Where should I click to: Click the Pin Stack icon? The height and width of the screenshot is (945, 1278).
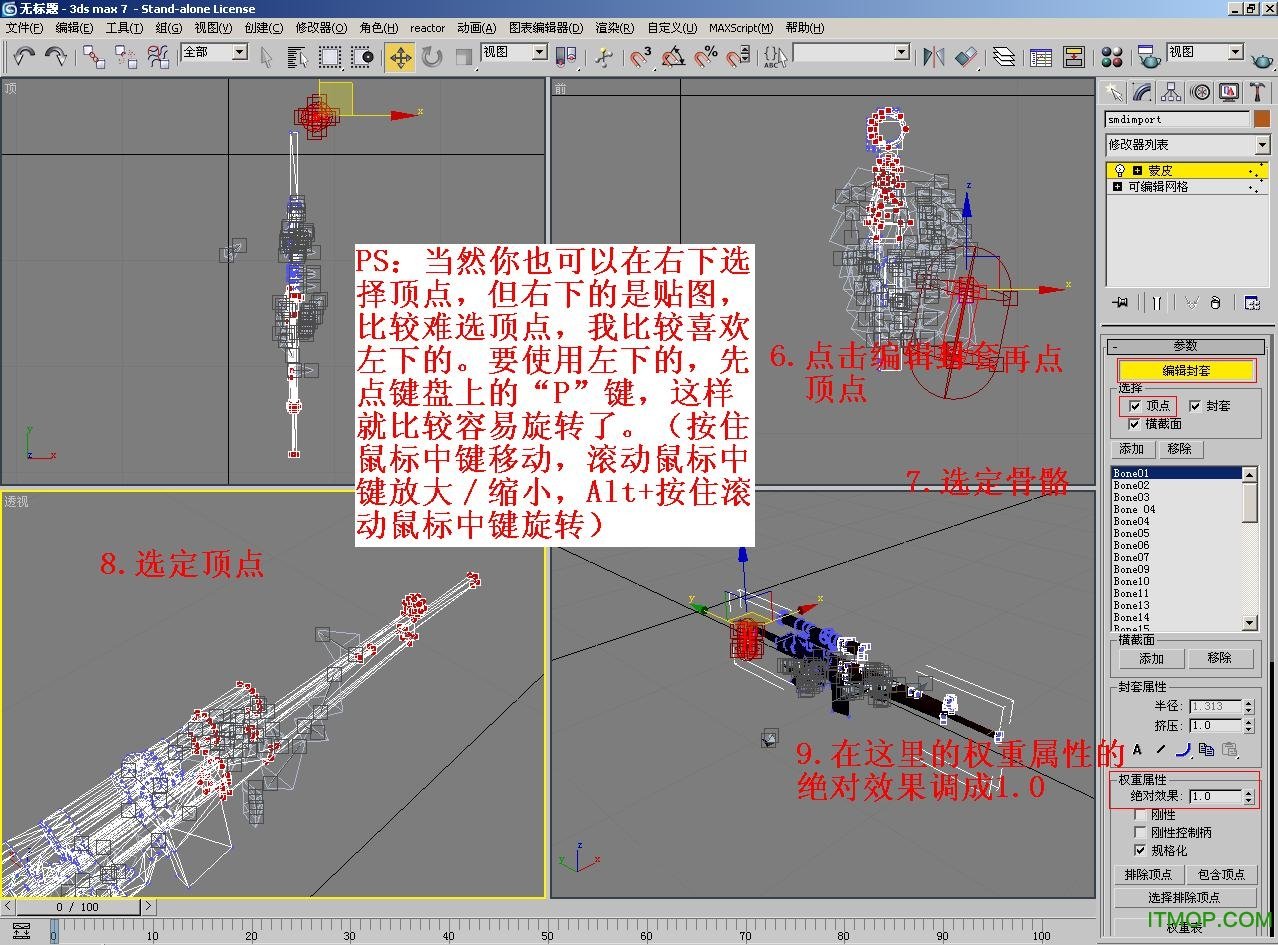[1120, 302]
